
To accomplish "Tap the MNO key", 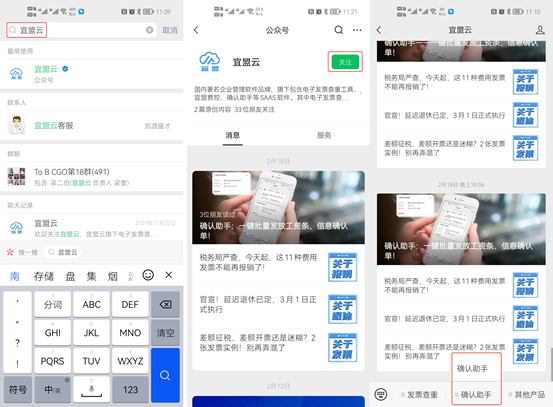I will [130, 333].
